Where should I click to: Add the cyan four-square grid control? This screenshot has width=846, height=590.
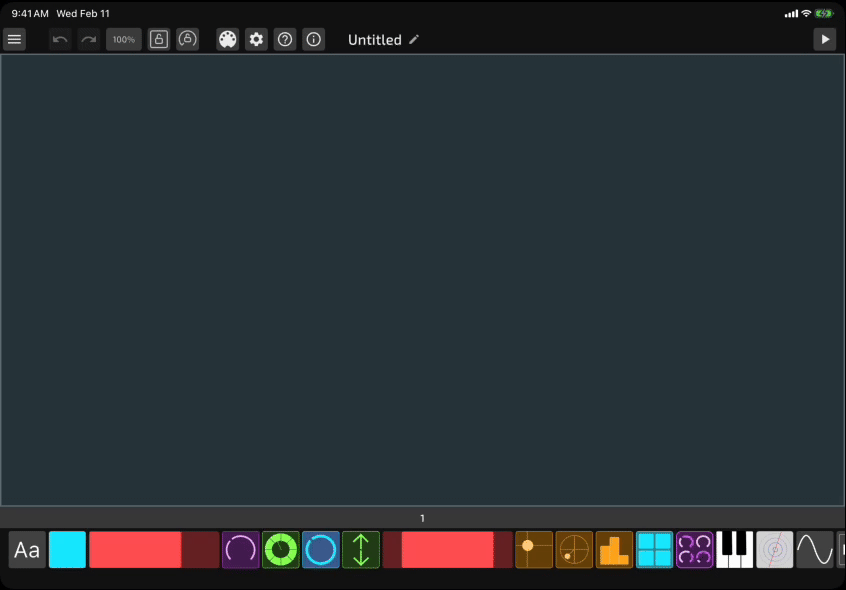(x=654, y=550)
